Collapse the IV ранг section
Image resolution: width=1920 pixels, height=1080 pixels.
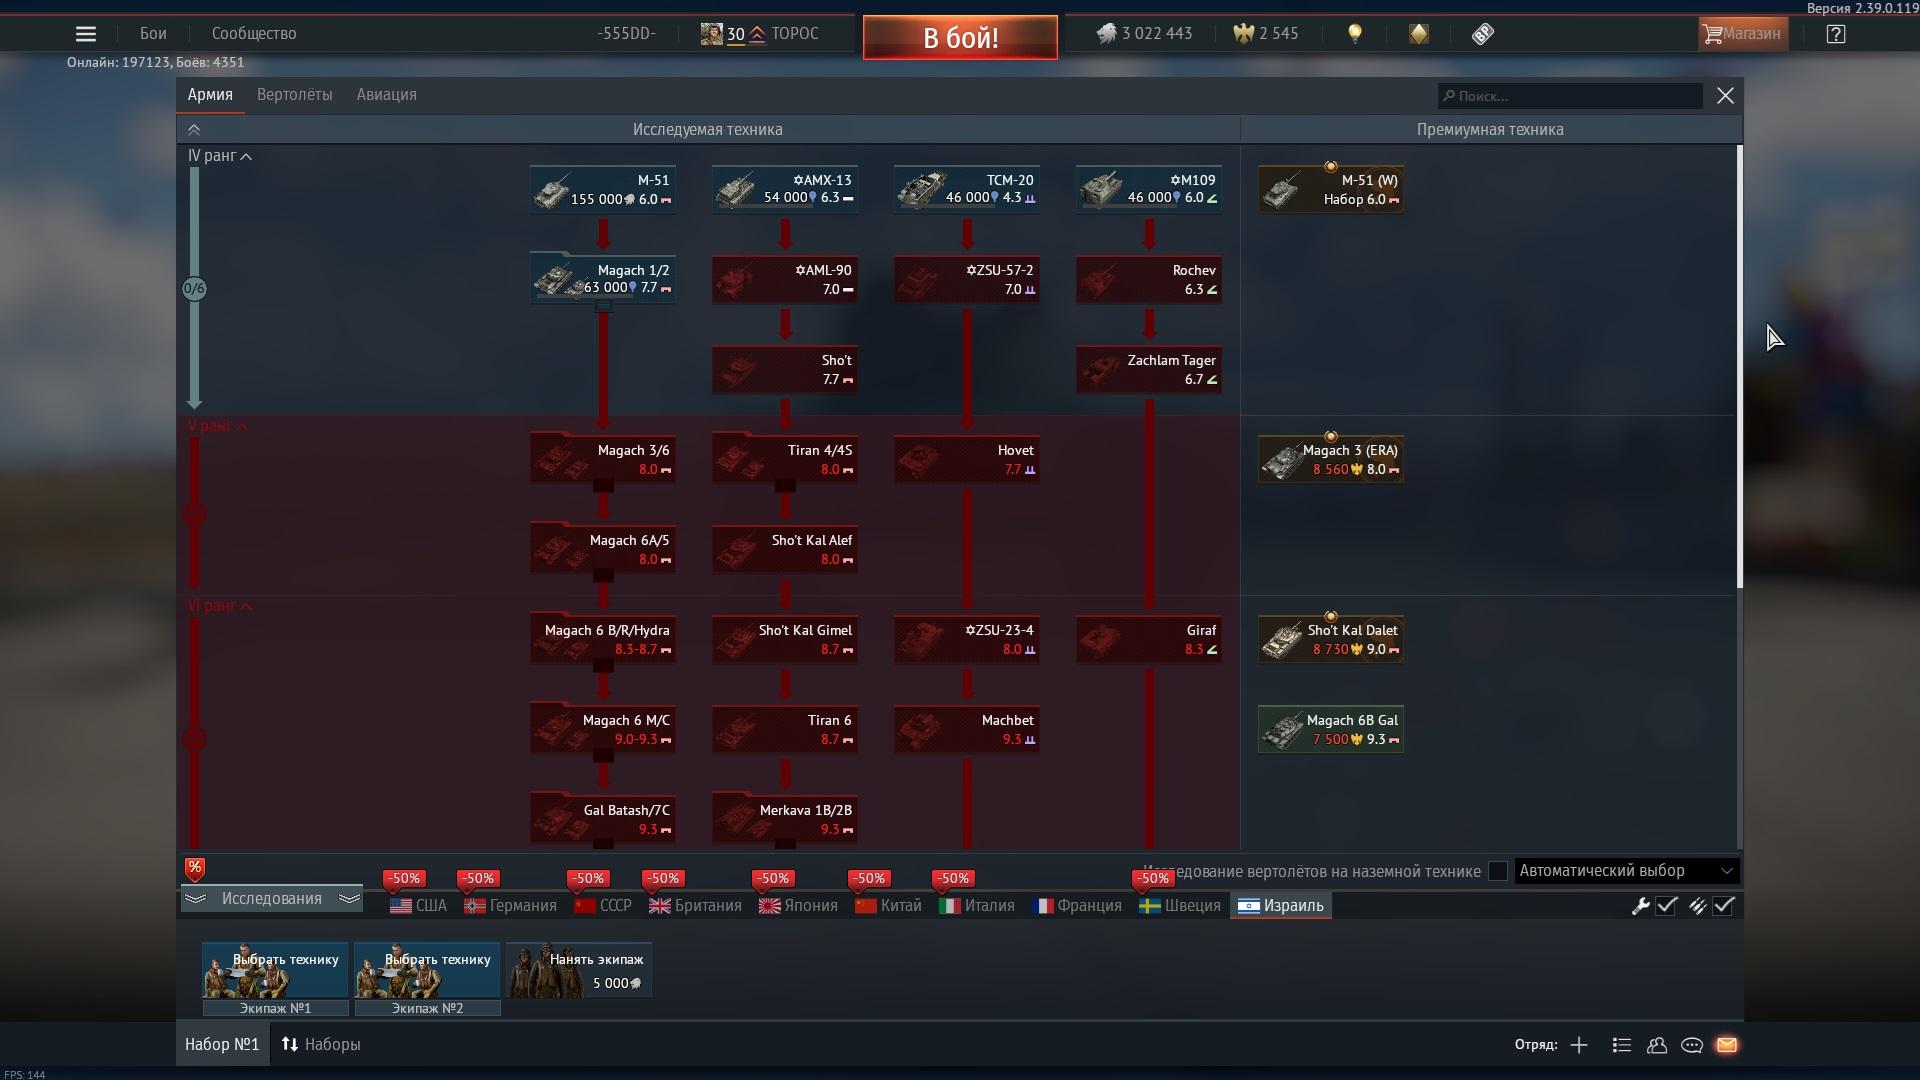[219, 156]
